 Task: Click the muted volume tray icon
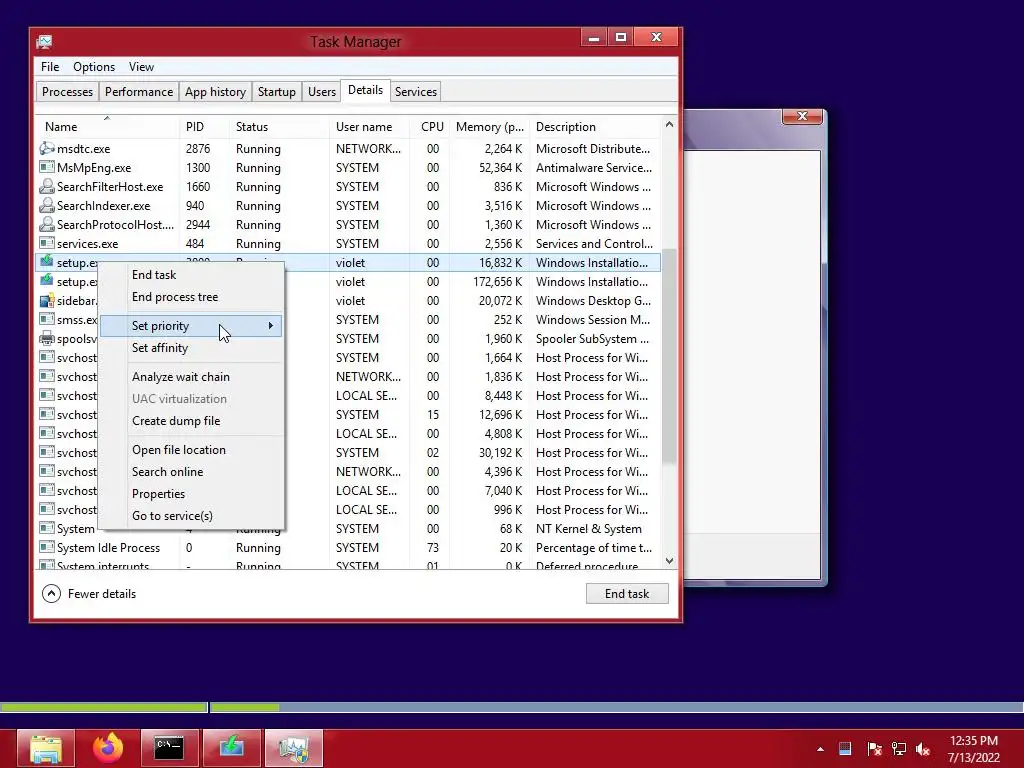[x=923, y=749]
